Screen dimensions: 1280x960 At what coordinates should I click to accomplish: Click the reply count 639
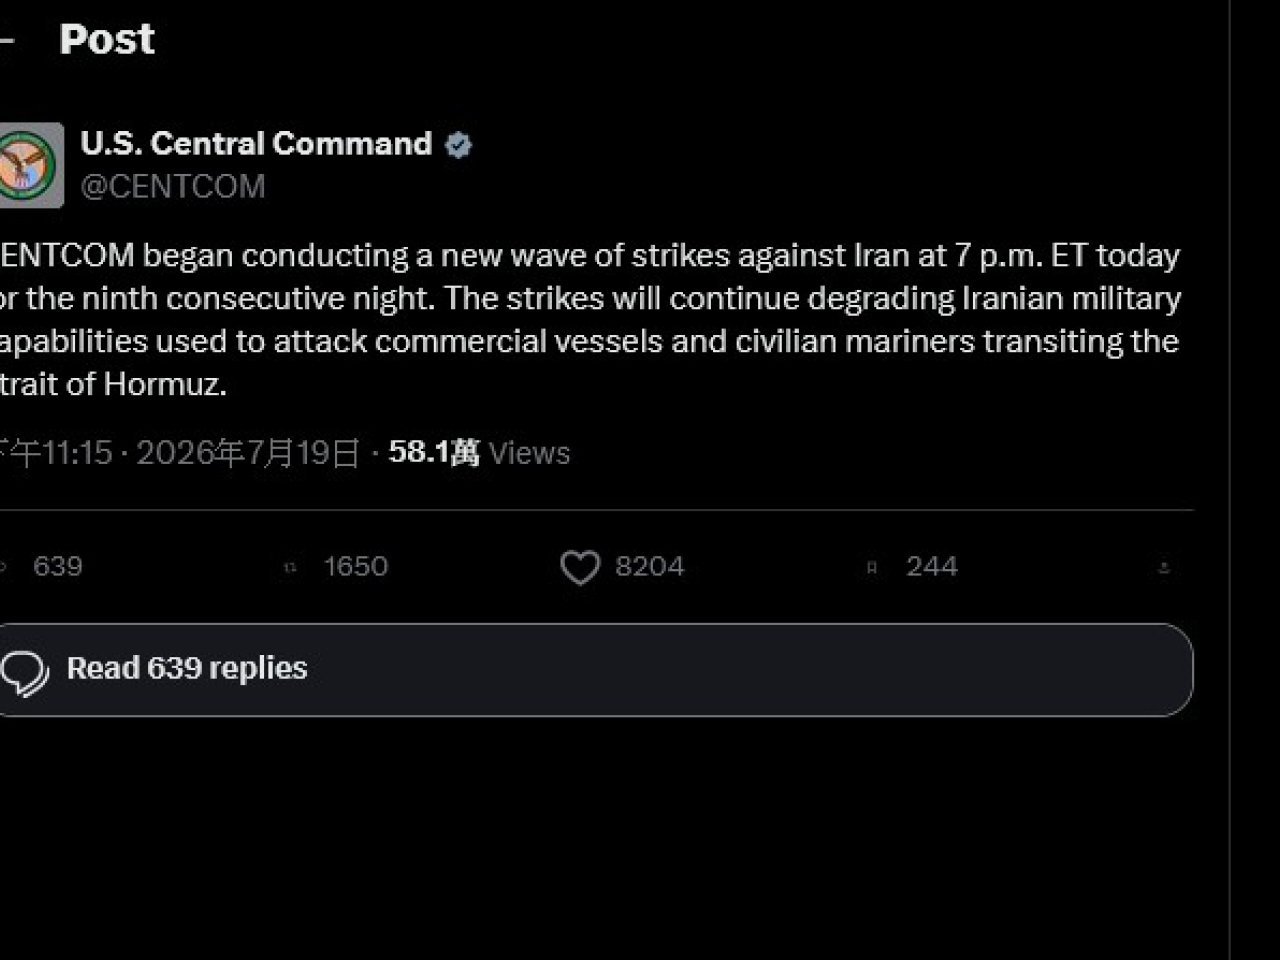pos(58,567)
